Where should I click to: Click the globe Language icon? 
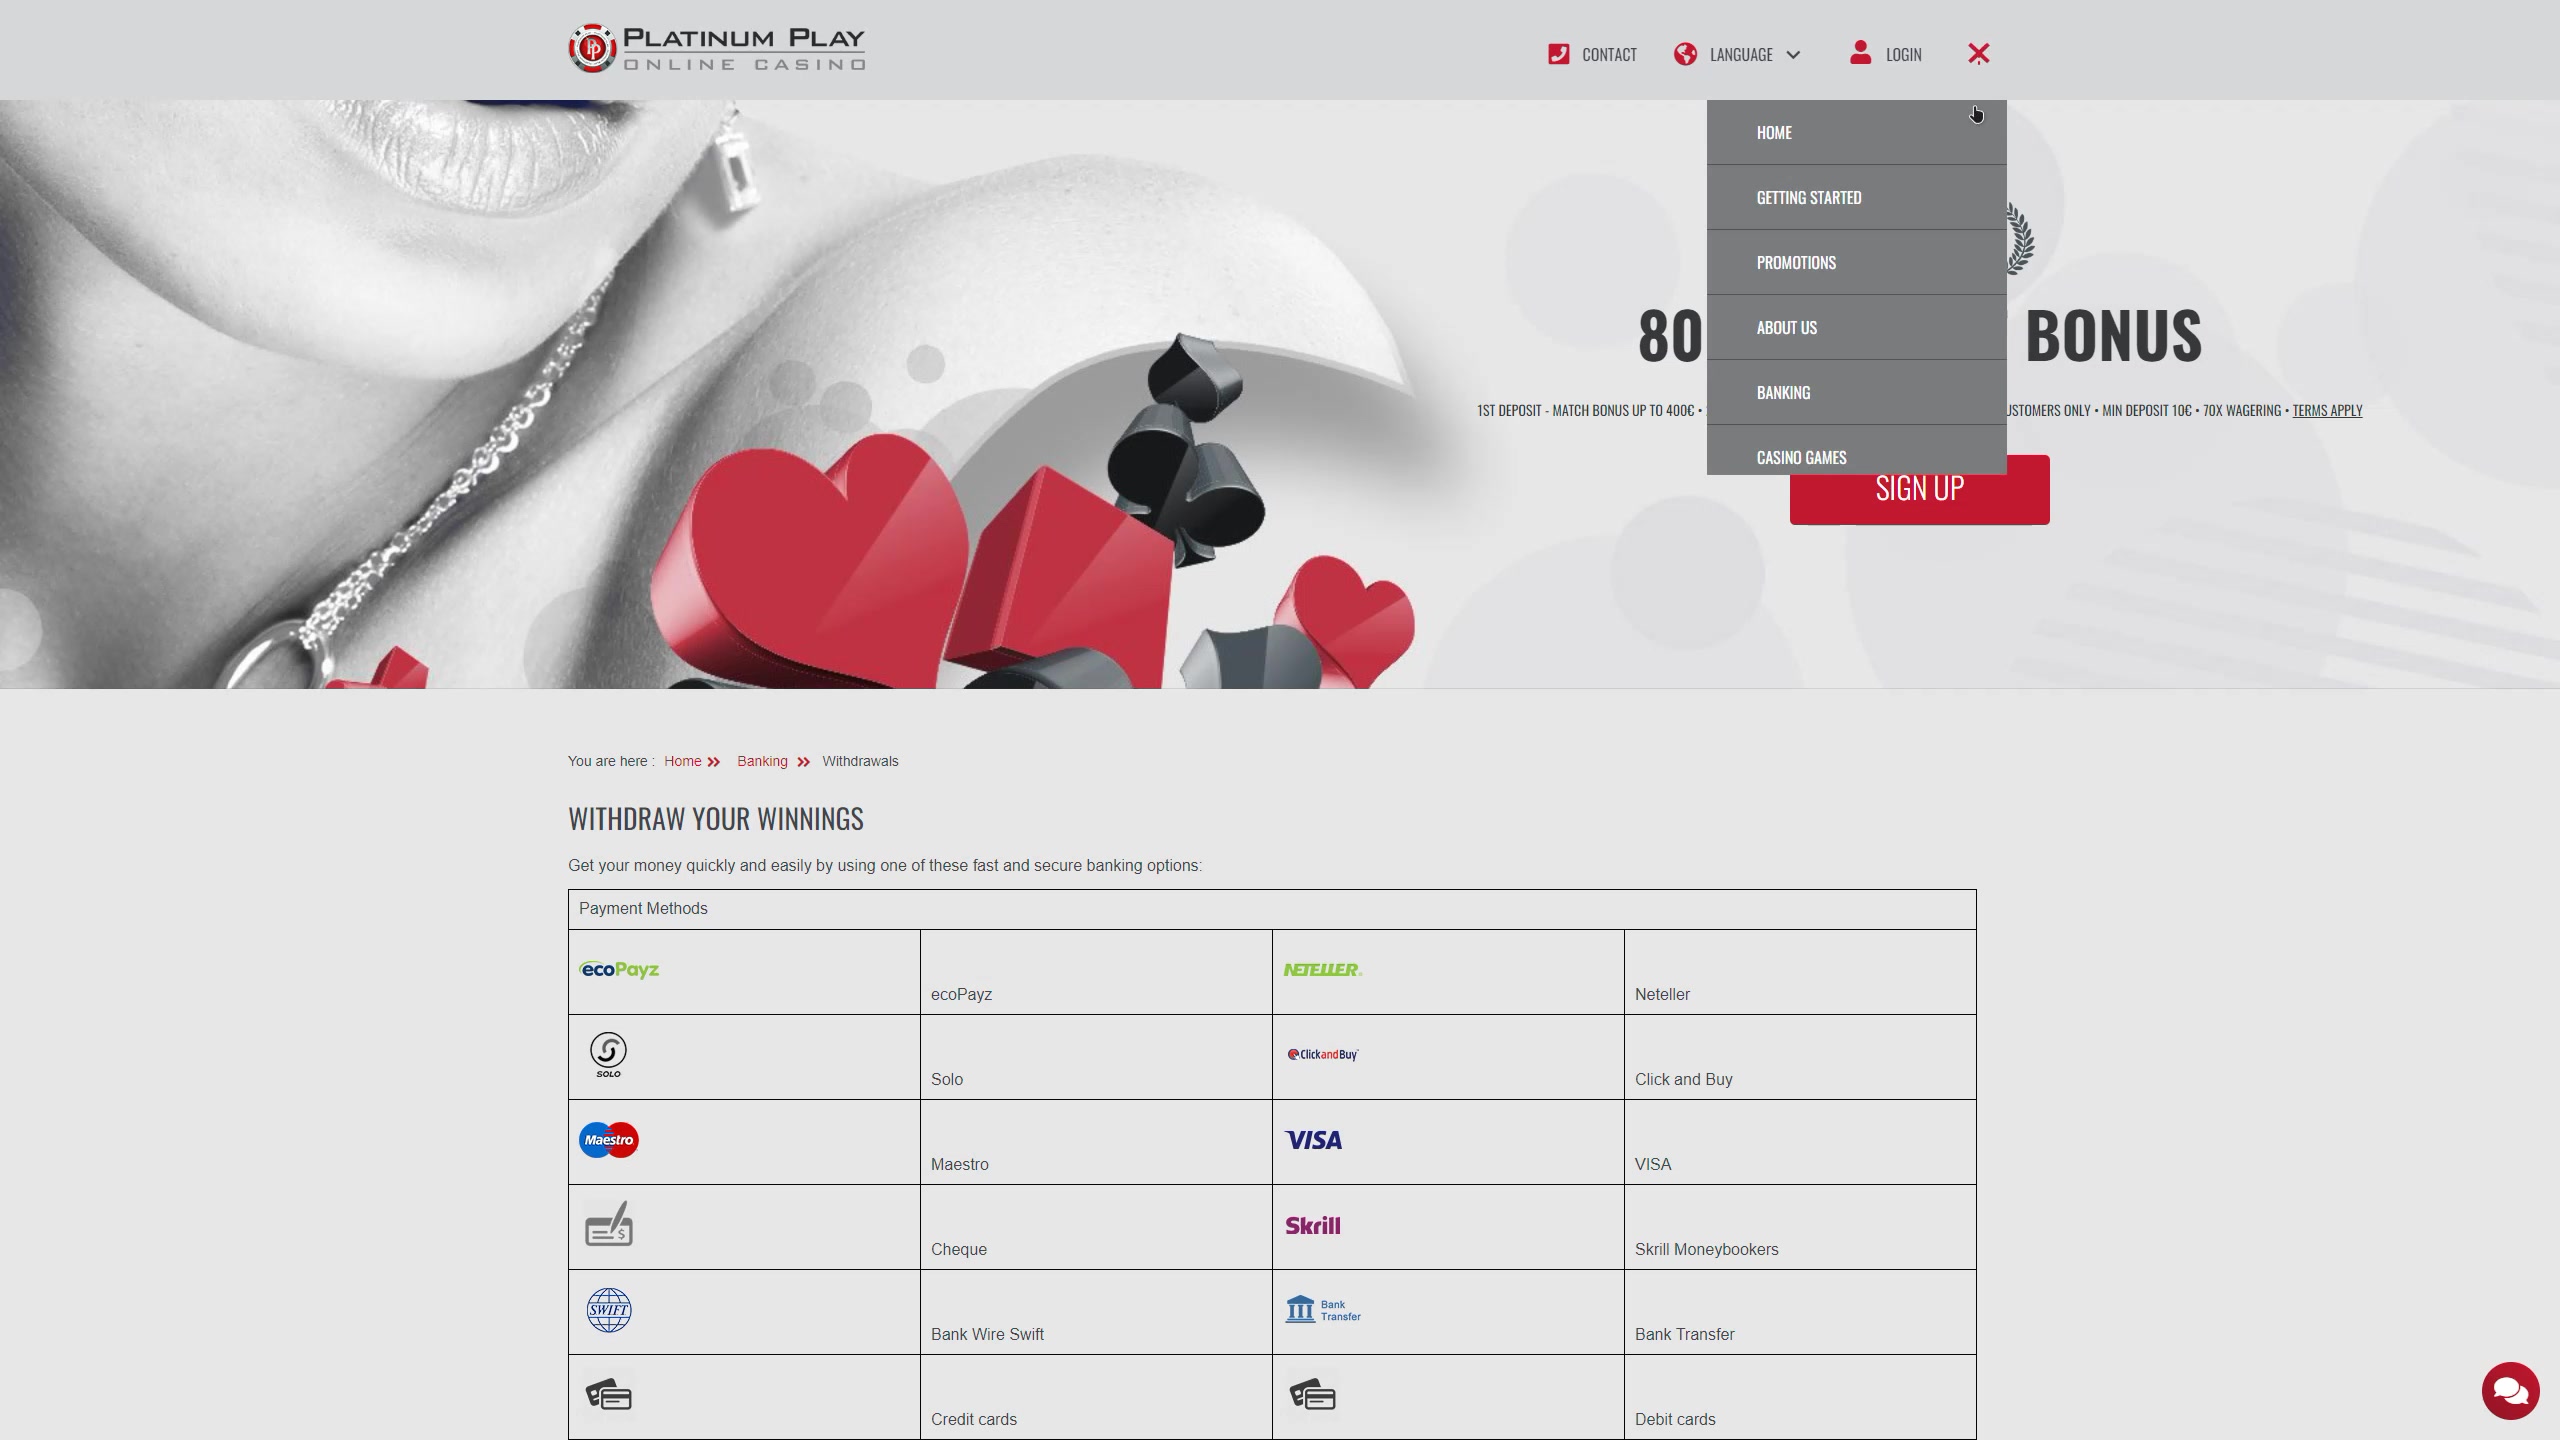coord(1685,54)
